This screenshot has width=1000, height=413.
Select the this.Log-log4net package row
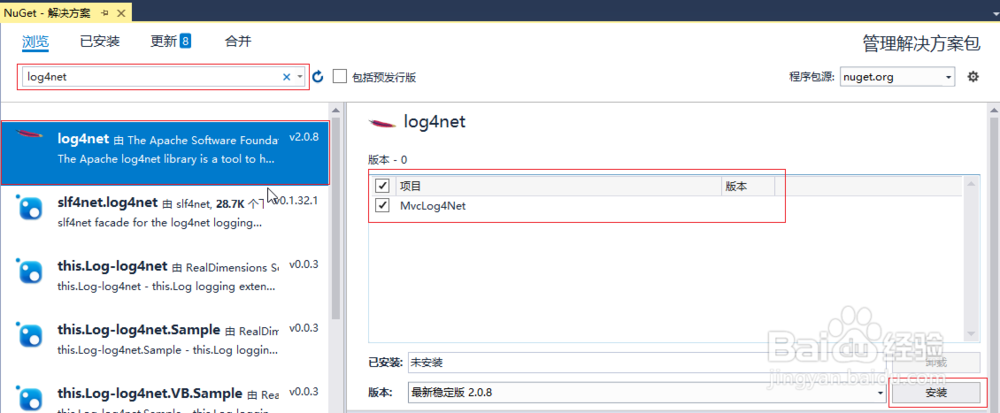click(165, 279)
